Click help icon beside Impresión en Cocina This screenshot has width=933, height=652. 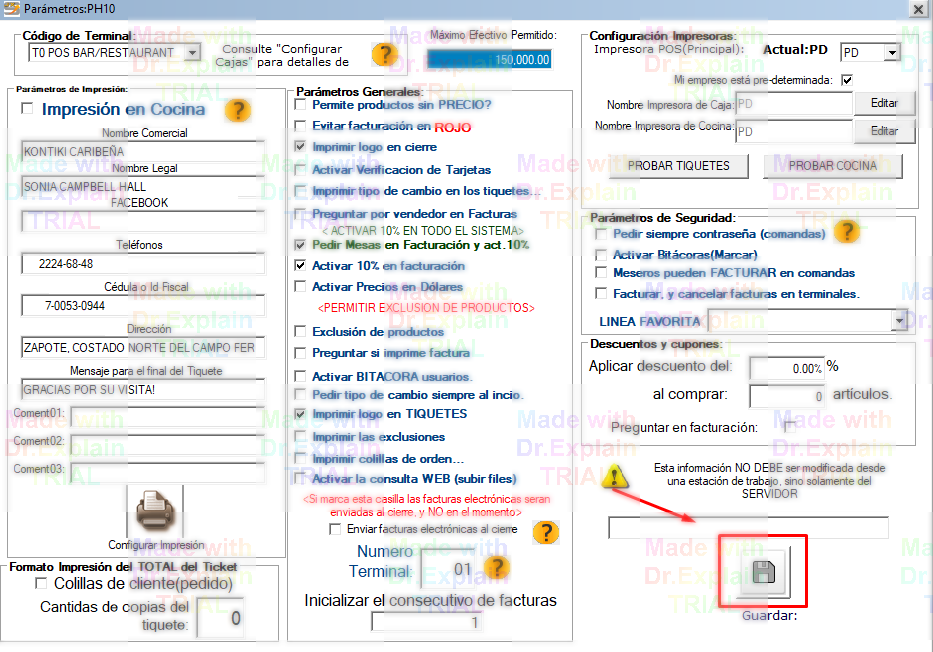click(237, 110)
